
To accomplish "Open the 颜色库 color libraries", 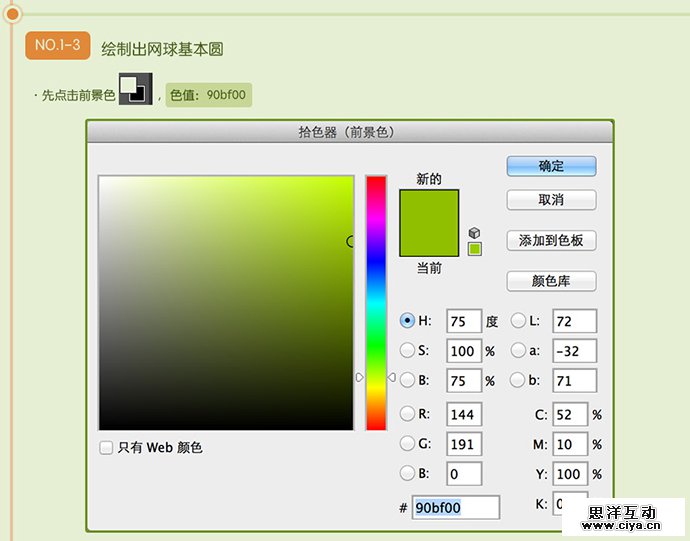I will tap(551, 281).
